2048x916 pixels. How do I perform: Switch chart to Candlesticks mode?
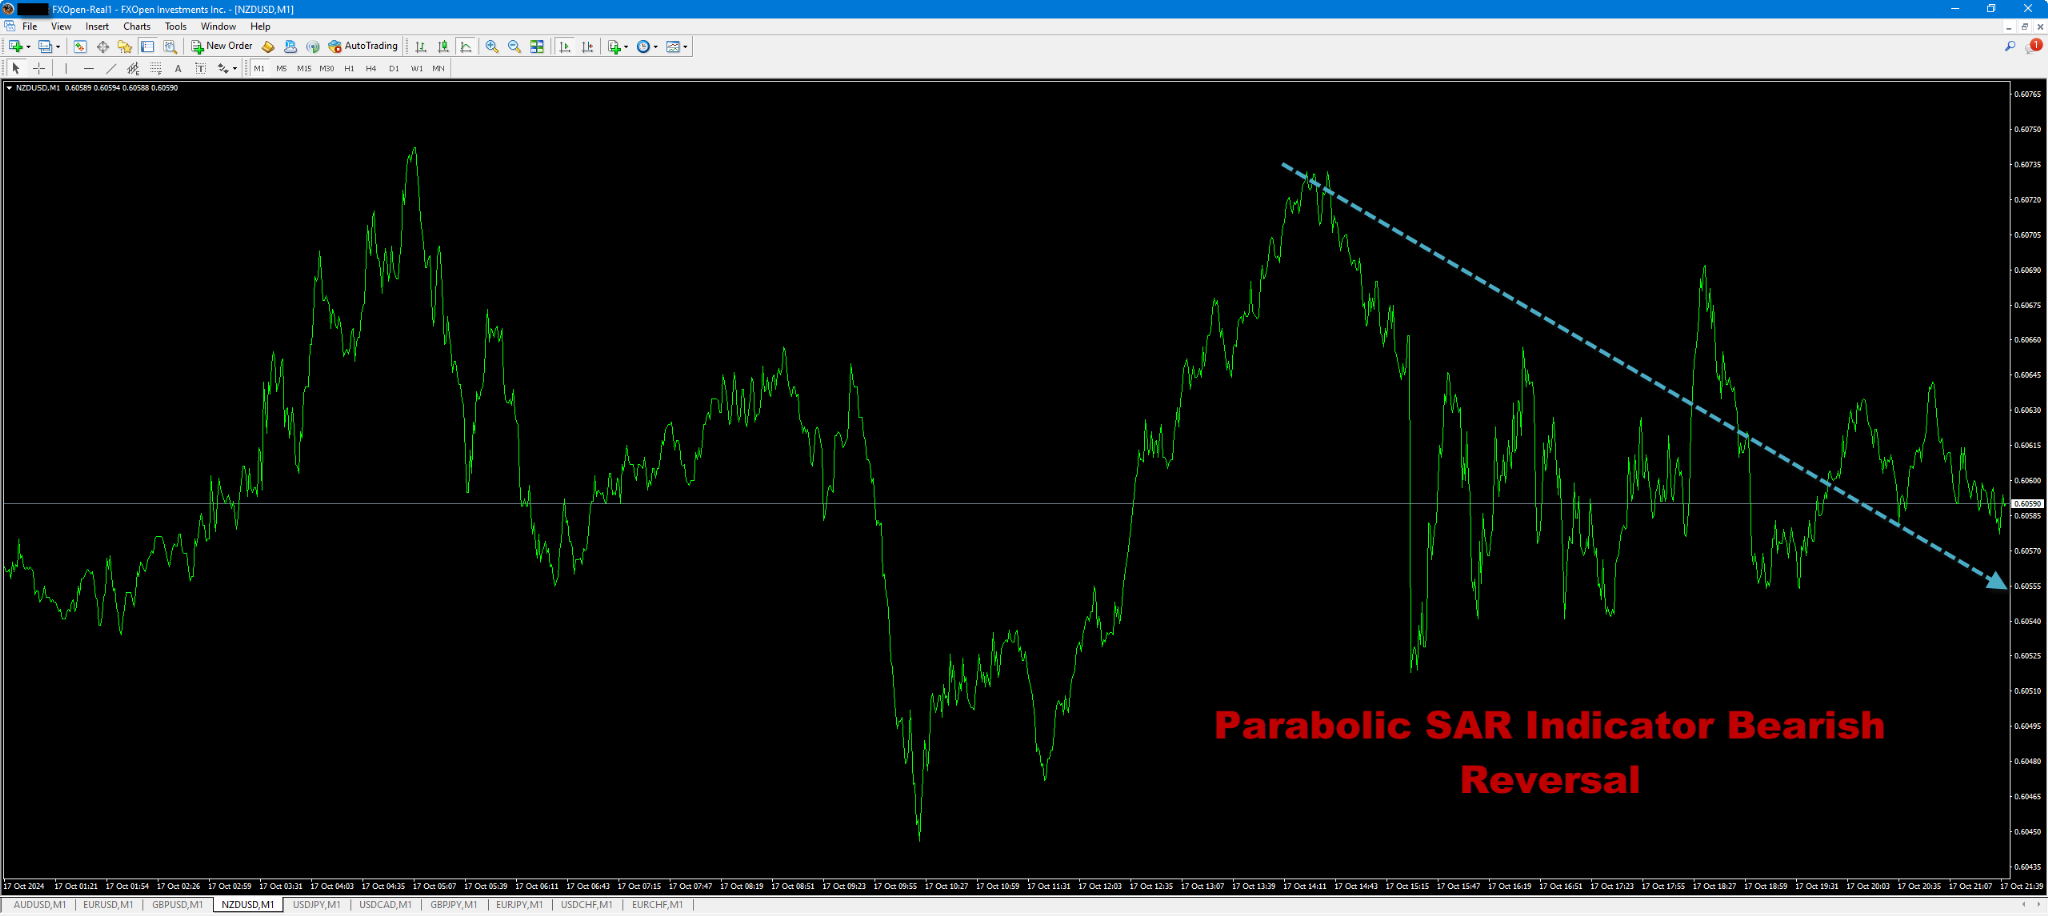443,46
